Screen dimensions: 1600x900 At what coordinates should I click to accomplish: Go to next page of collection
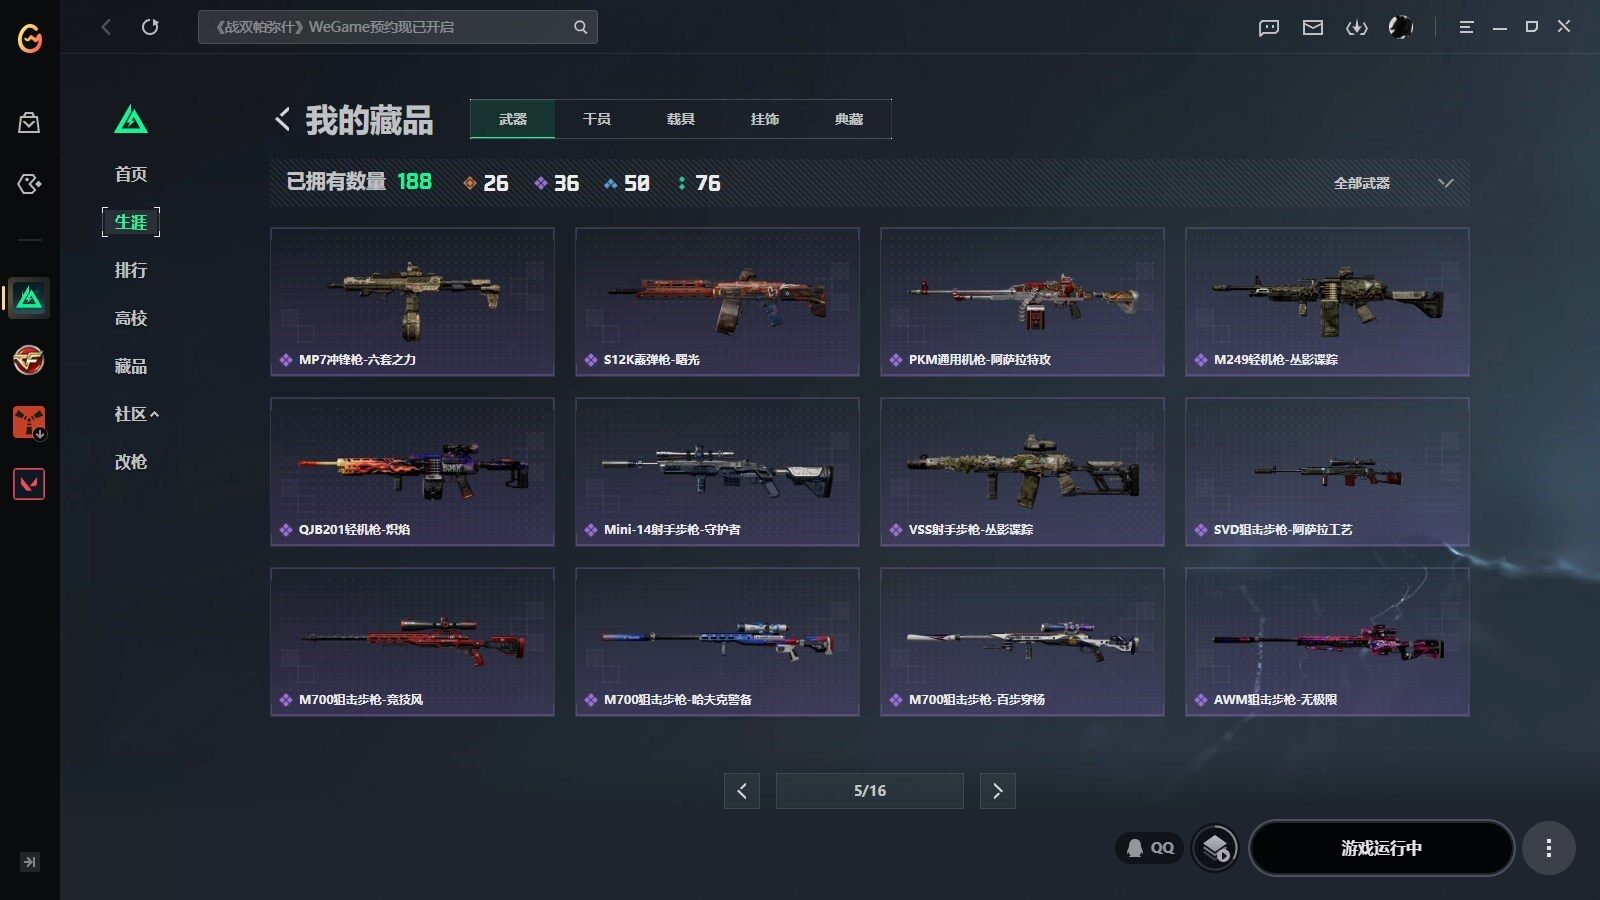997,791
